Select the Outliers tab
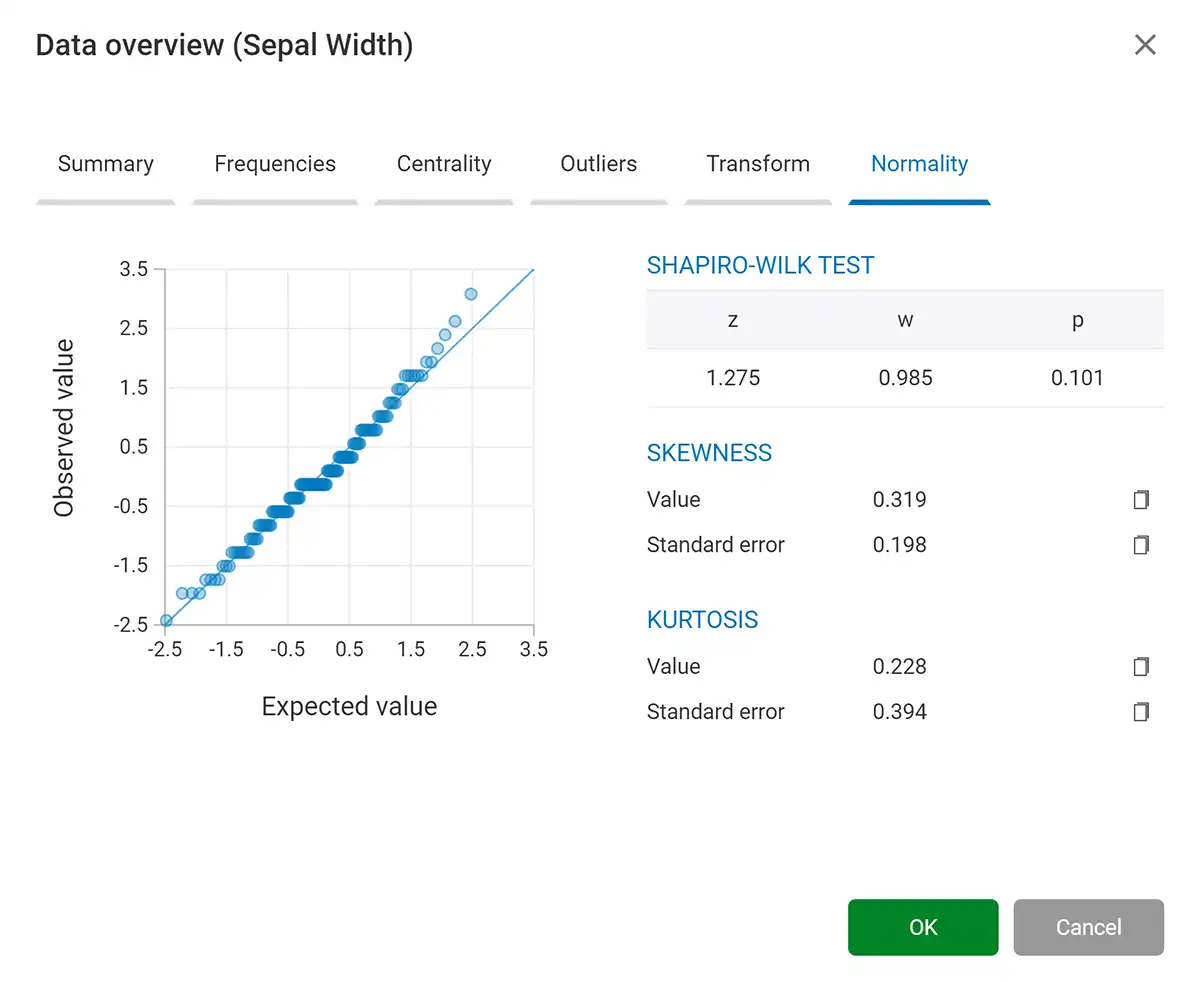 599,164
